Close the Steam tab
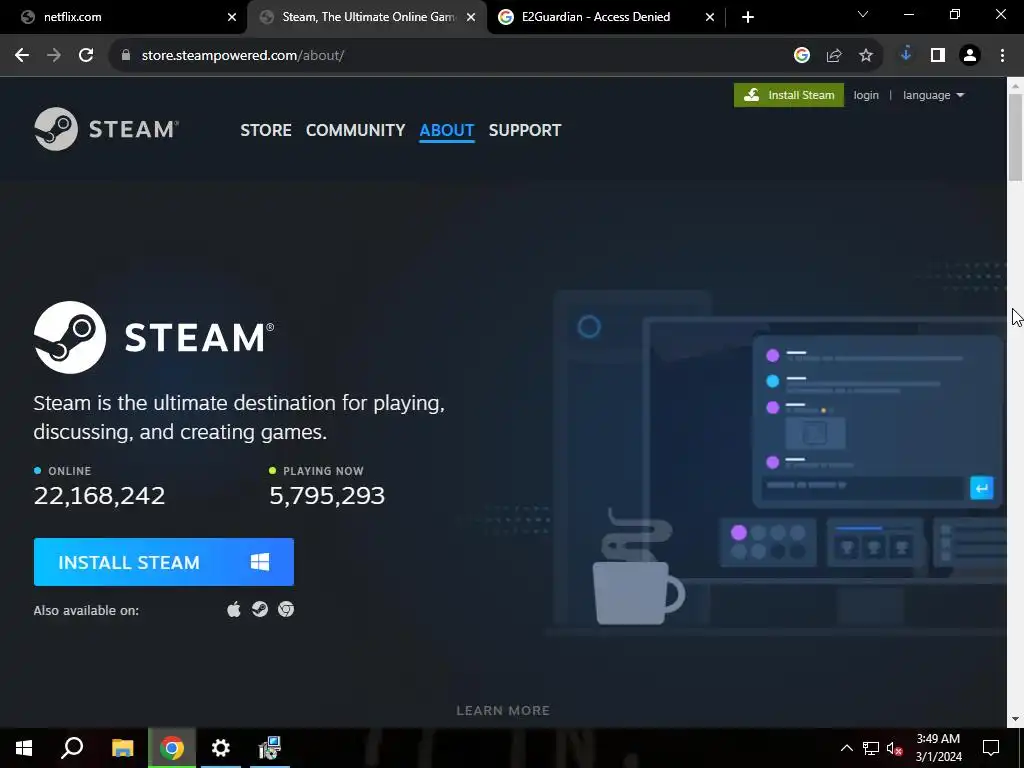Viewport: 1024px width, 768px height. click(x=471, y=18)
